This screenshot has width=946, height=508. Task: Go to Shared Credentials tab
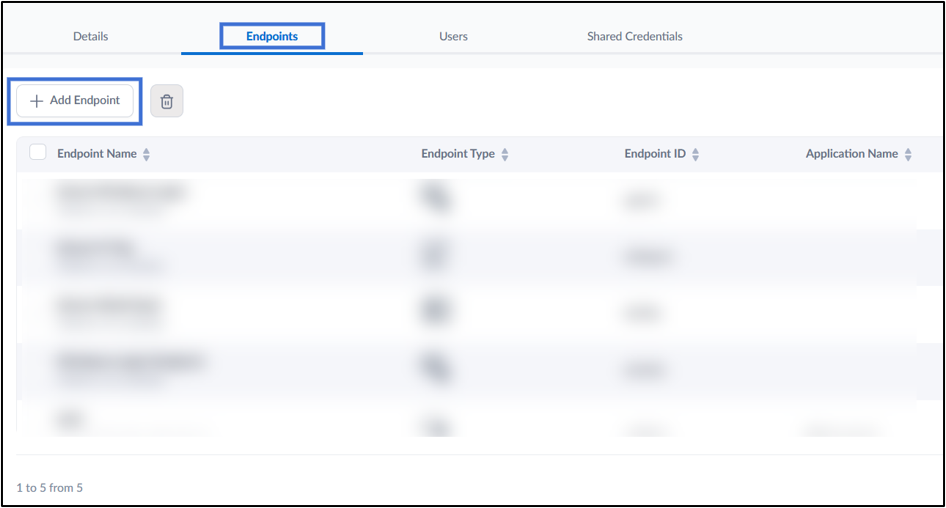[635, 36]
